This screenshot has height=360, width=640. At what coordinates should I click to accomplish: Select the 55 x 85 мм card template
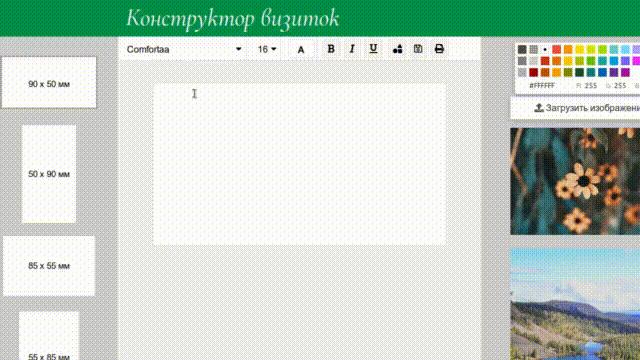[x=49, y=336]
